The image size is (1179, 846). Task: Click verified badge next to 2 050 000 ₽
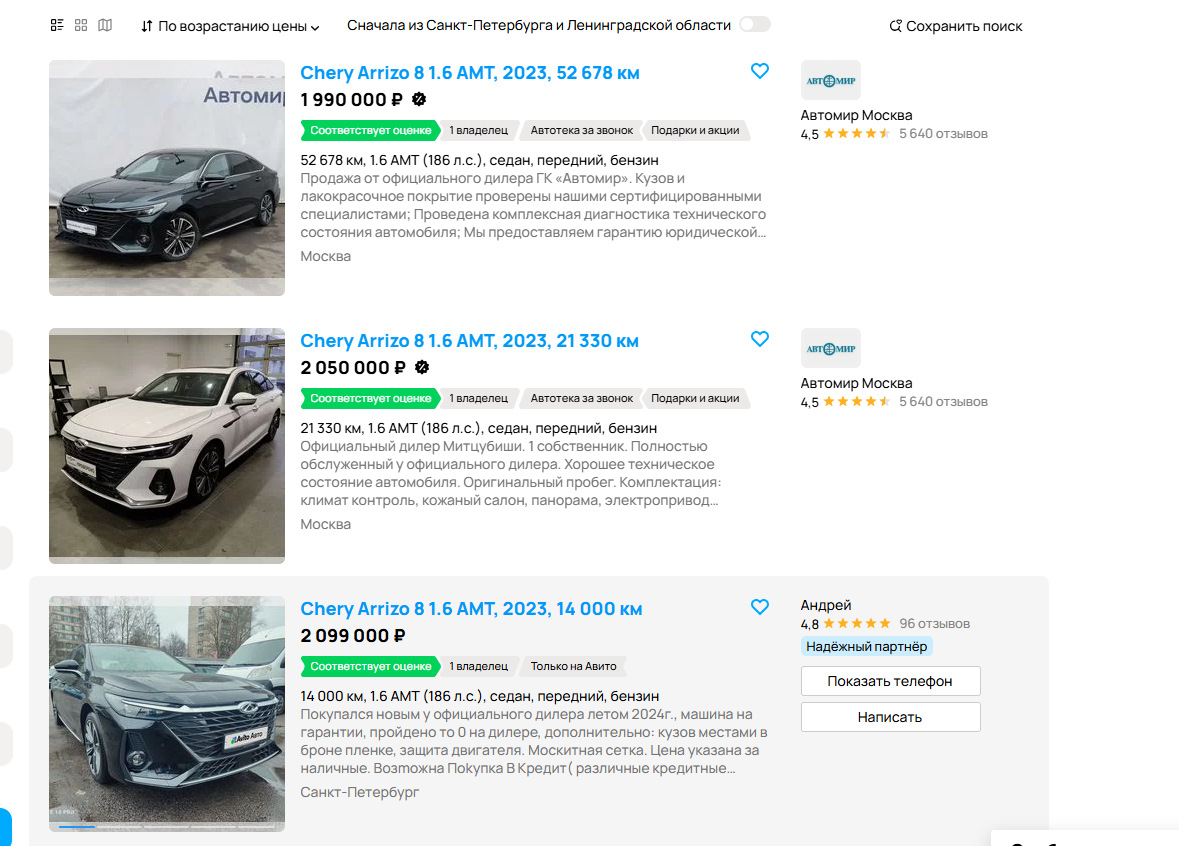(422, 367)
